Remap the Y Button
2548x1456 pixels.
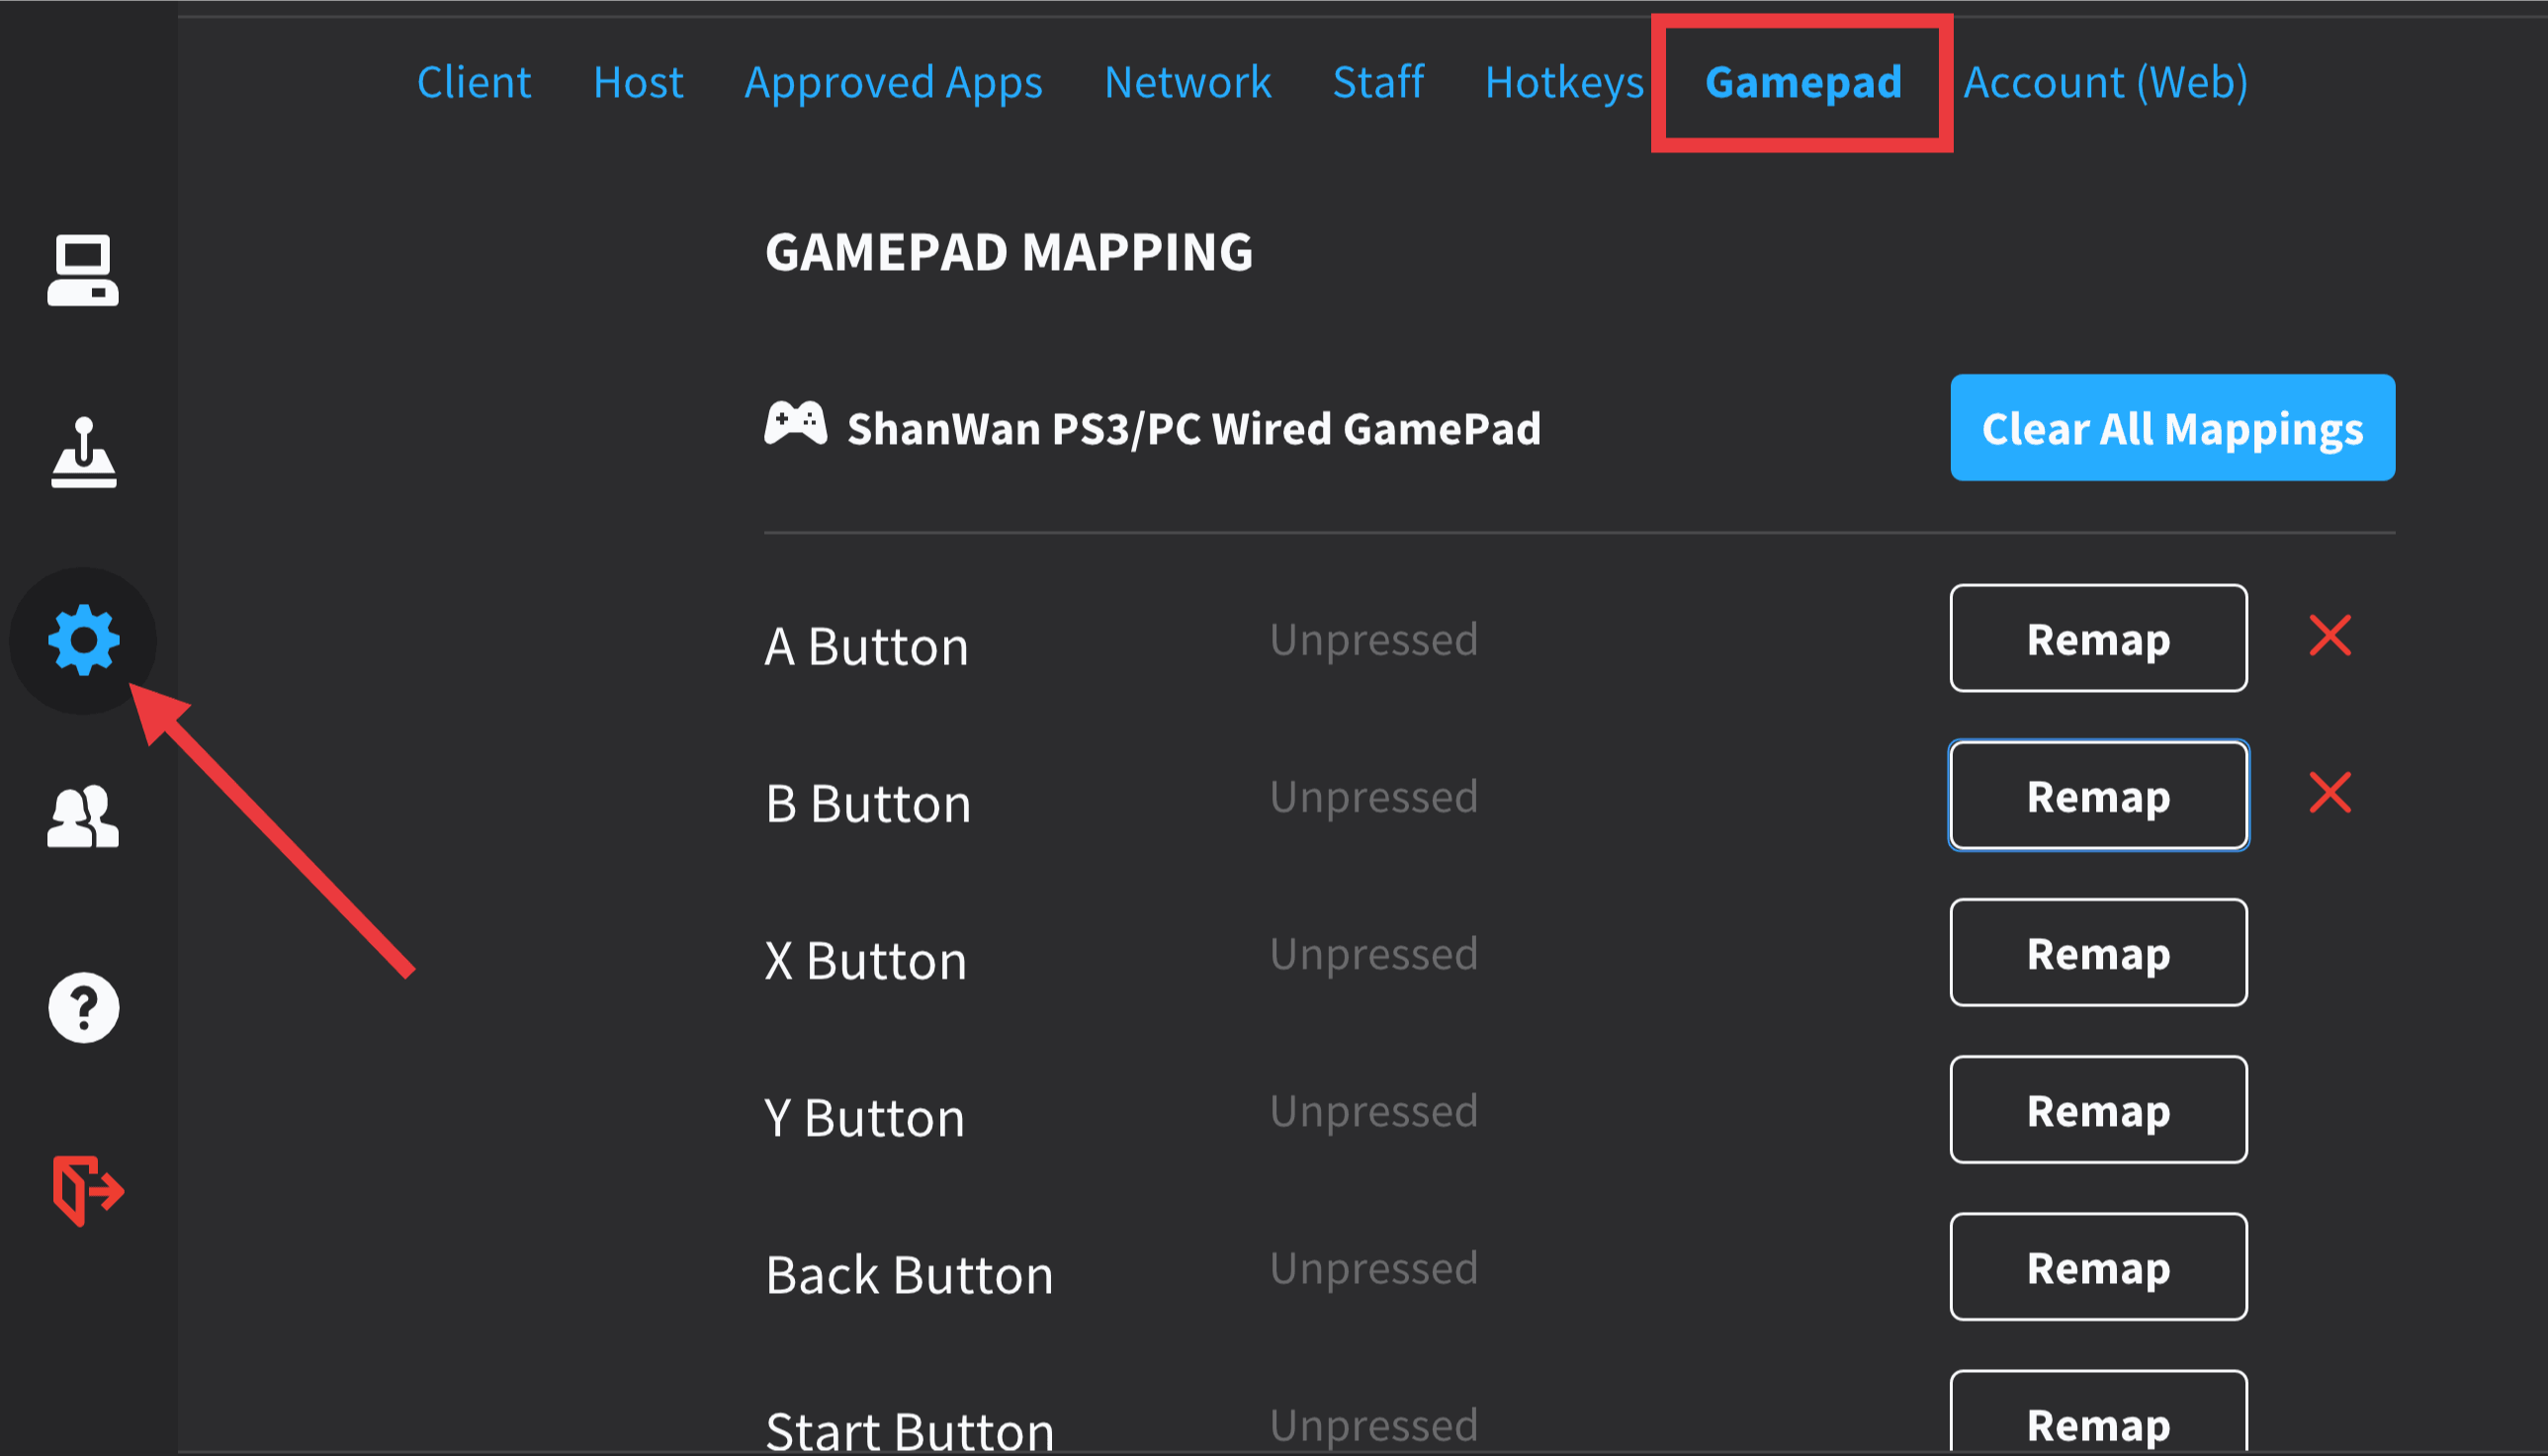[2097, 1110]
